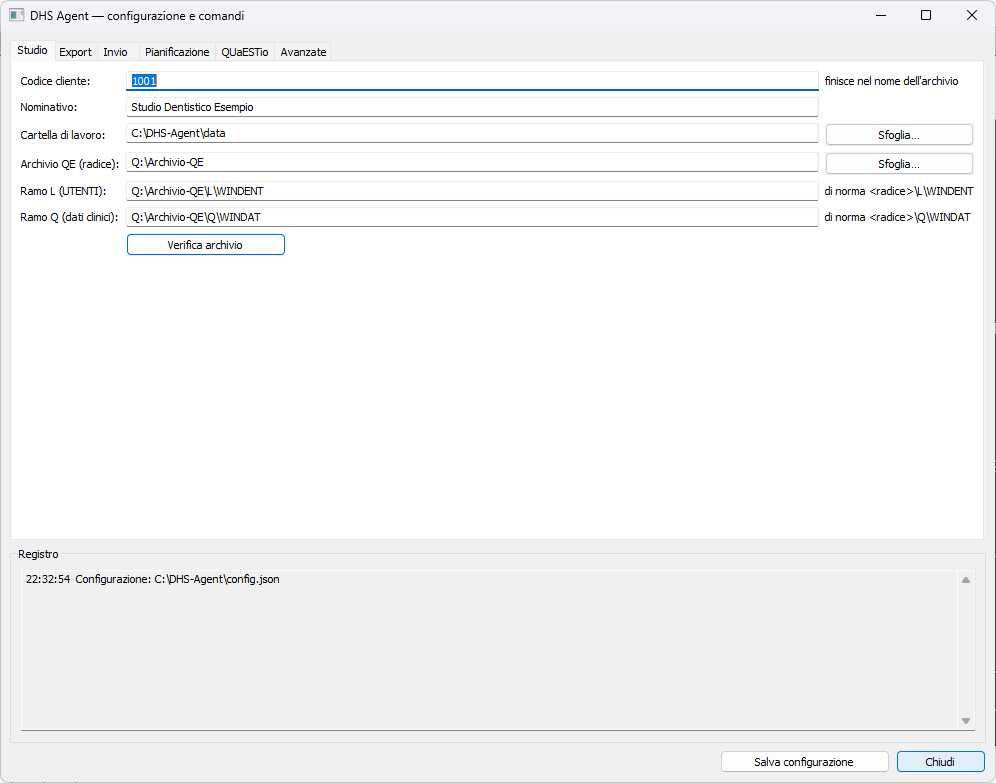The image size is (996, 783).
Task: Select the Studio tab
Action: tap(32, 50)
